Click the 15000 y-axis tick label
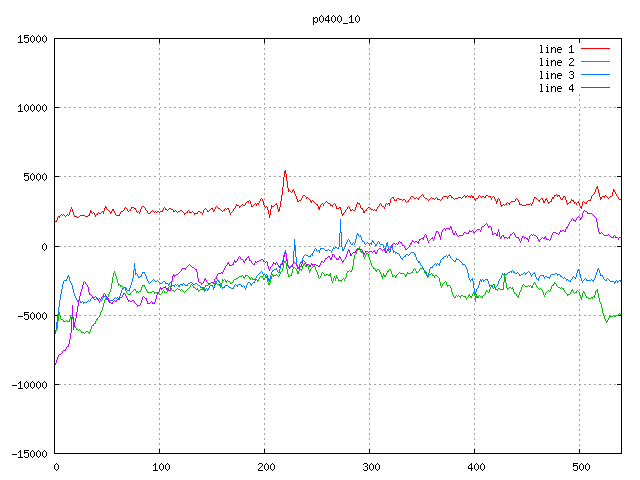Image resolution: width=640 pixels, height=480 pixels. coord(31,39)
